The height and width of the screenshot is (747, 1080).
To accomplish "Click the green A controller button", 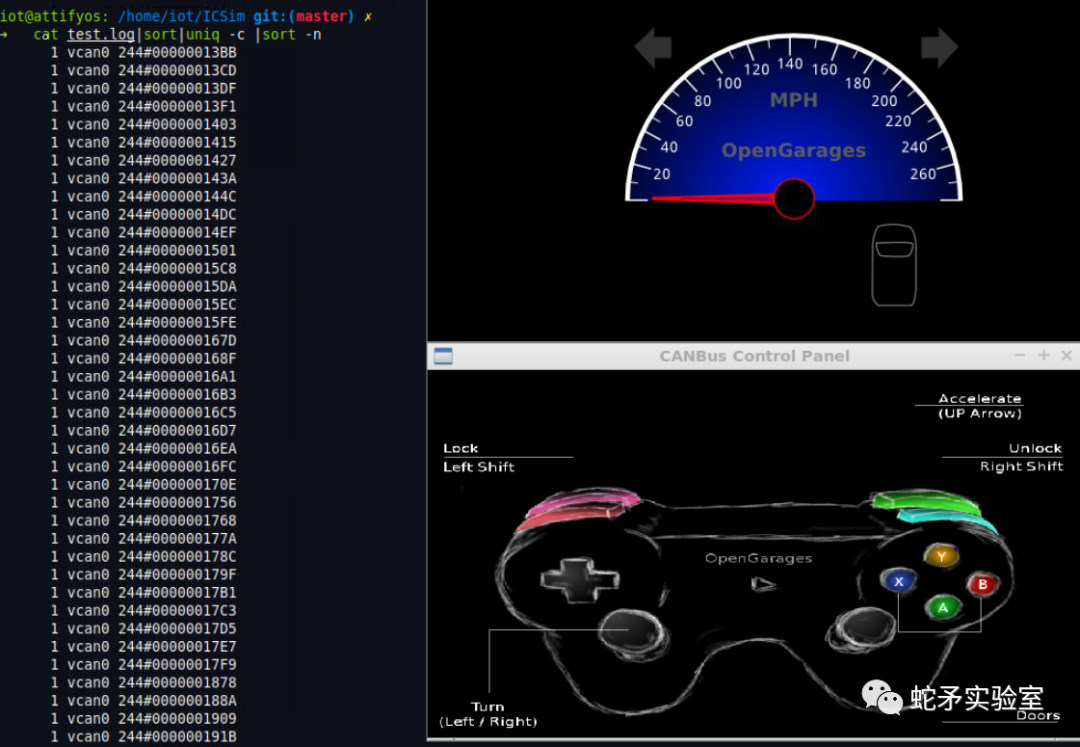I will pyautogui.click(x=942, y=607).
